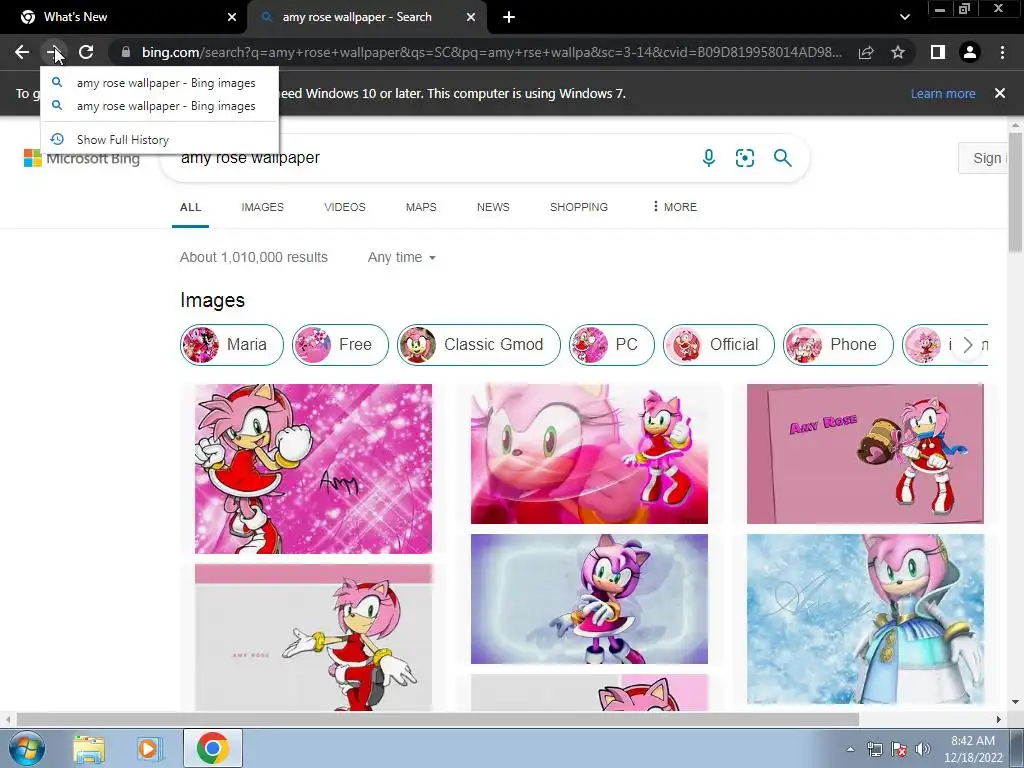Click the vertical scrollbar thumb
This screenshot has height=768, width=1024.
coord(1015,192)
